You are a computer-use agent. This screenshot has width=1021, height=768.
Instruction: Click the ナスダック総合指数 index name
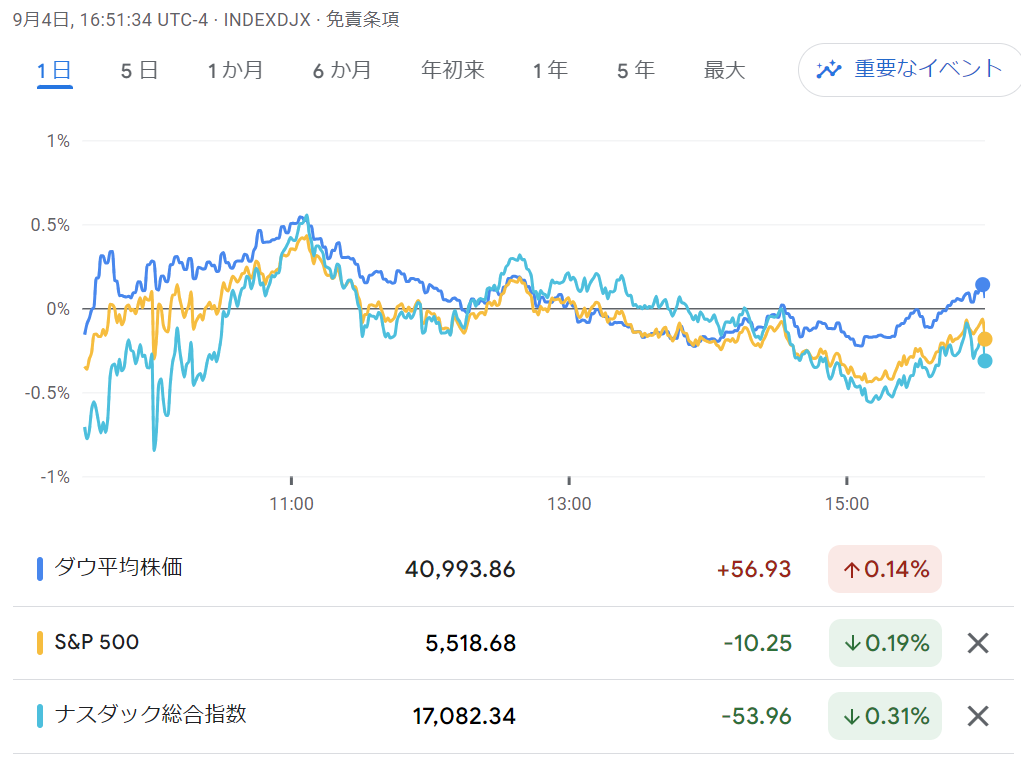(x=150, y=715)
